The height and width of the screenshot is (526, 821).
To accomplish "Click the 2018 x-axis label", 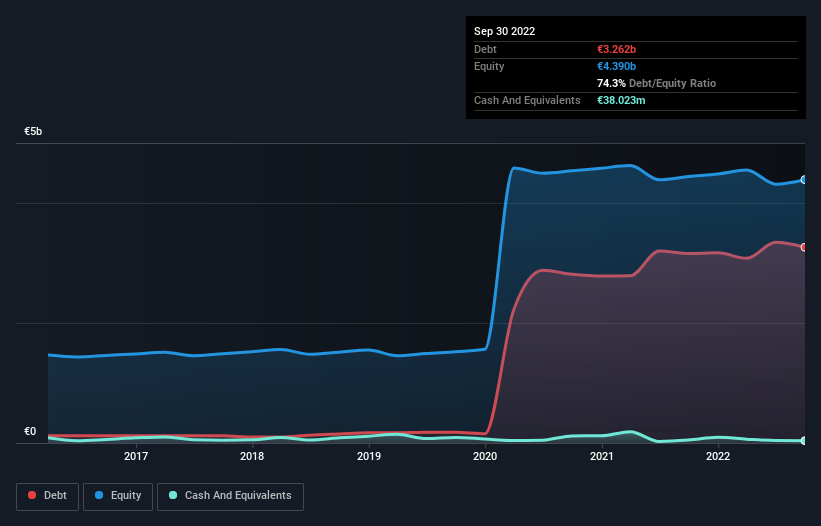I will click(252, 456).
